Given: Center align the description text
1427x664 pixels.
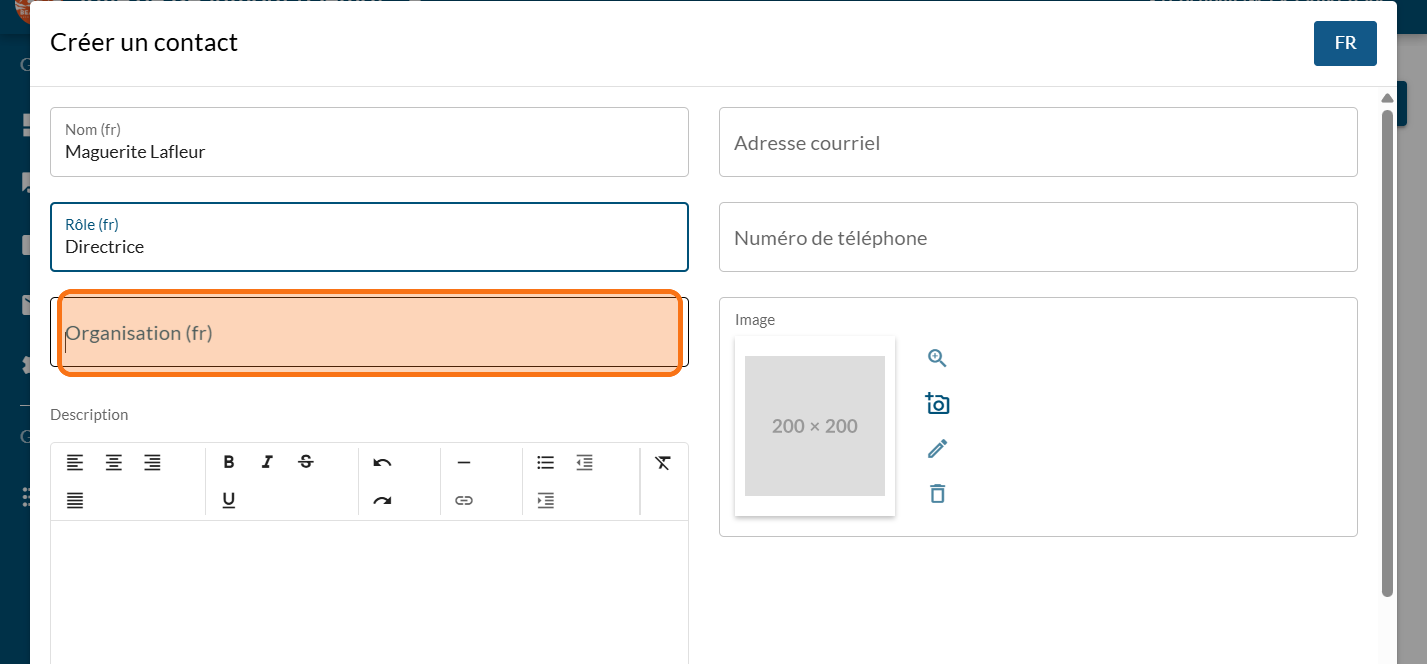Looking at the screenshot, I should pyautogui.click(x=114, y=463).
